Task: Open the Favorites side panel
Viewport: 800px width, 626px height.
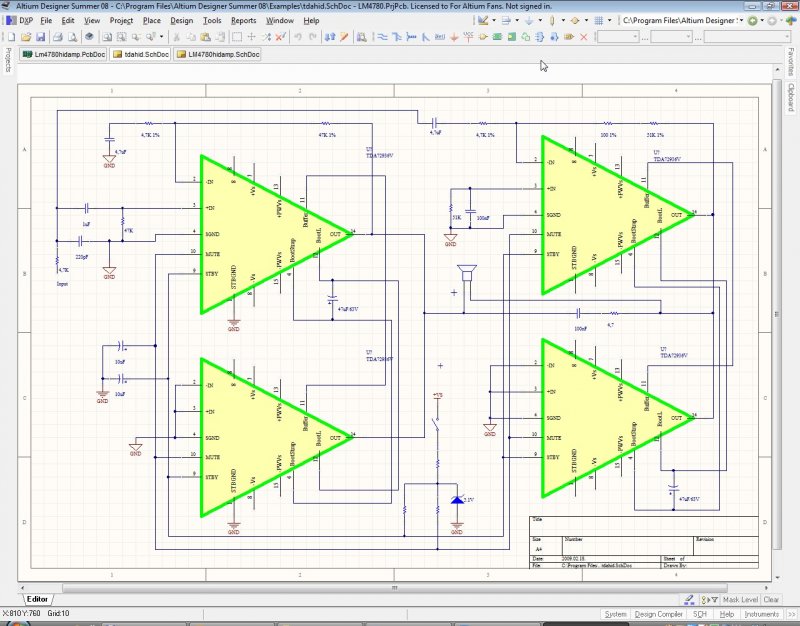Action: click(x=790, y=61)
